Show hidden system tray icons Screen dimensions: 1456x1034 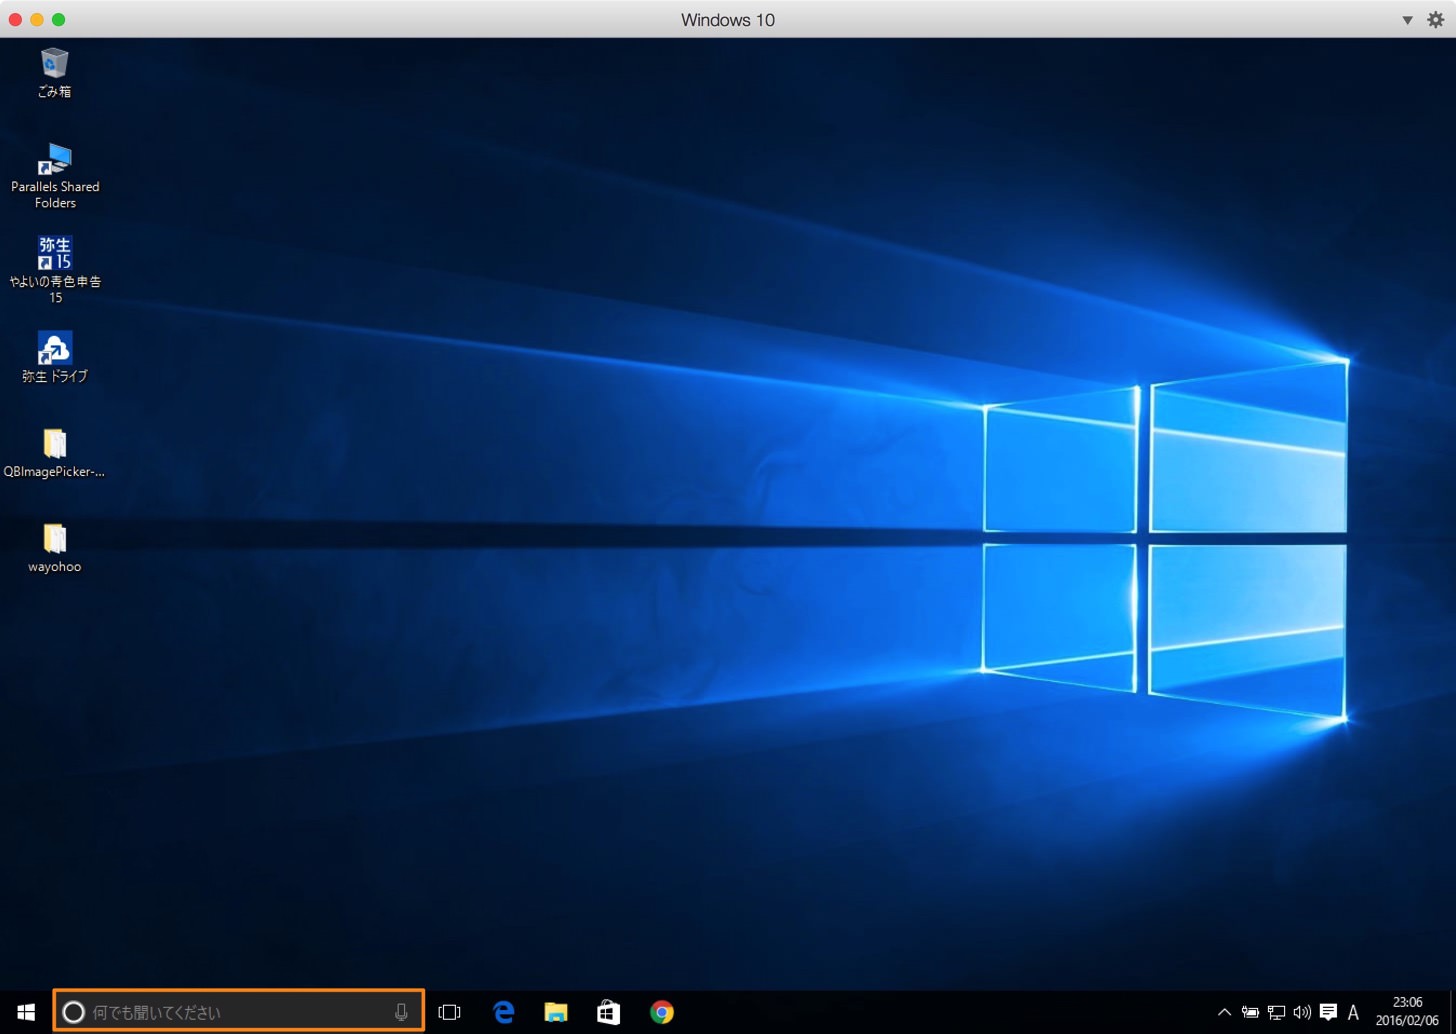tap(1224, 1012)
